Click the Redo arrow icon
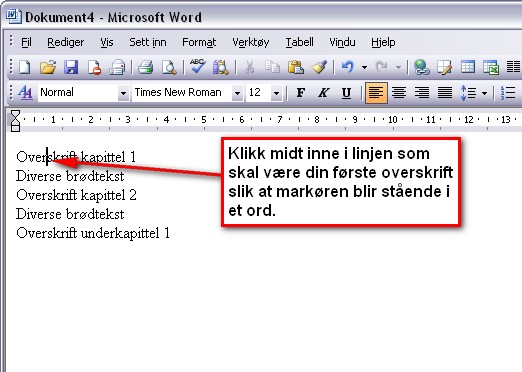522x372 pixels. pos(381,67)
